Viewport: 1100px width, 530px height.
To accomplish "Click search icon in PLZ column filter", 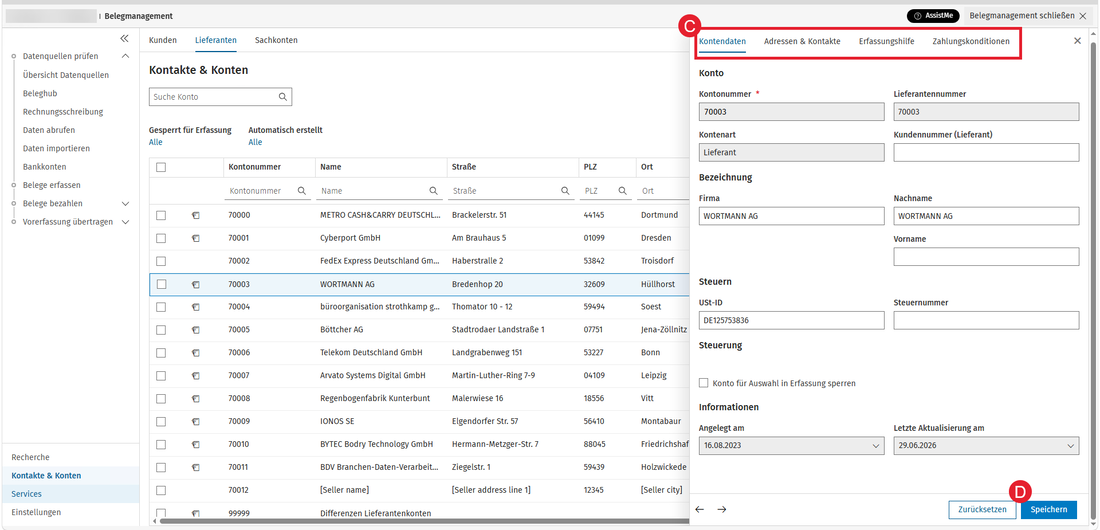I will [622, 190].
